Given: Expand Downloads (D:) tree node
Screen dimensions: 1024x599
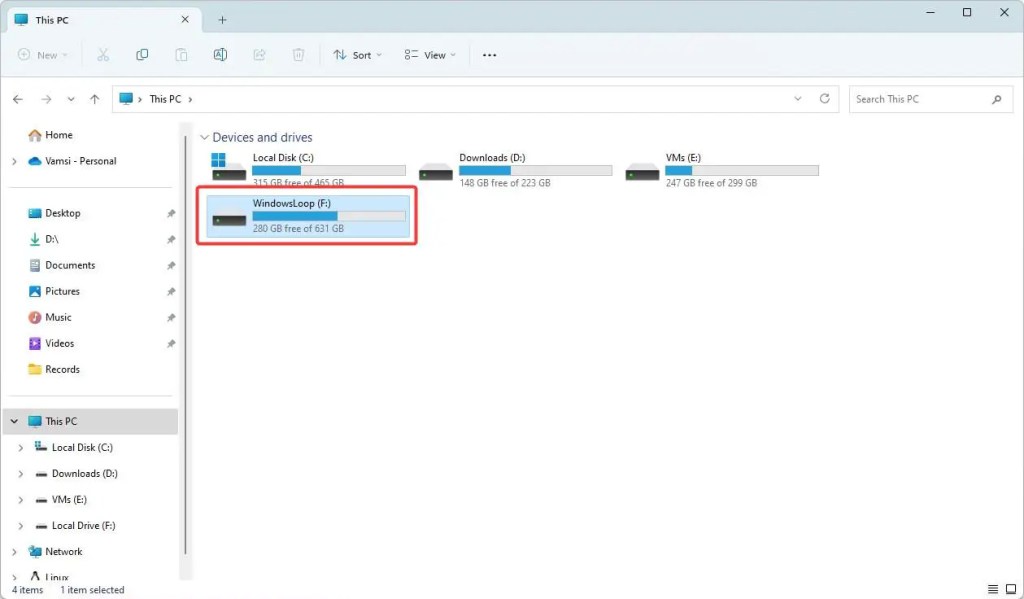Looking at the screenshot, I should click(x=21, y=474).
